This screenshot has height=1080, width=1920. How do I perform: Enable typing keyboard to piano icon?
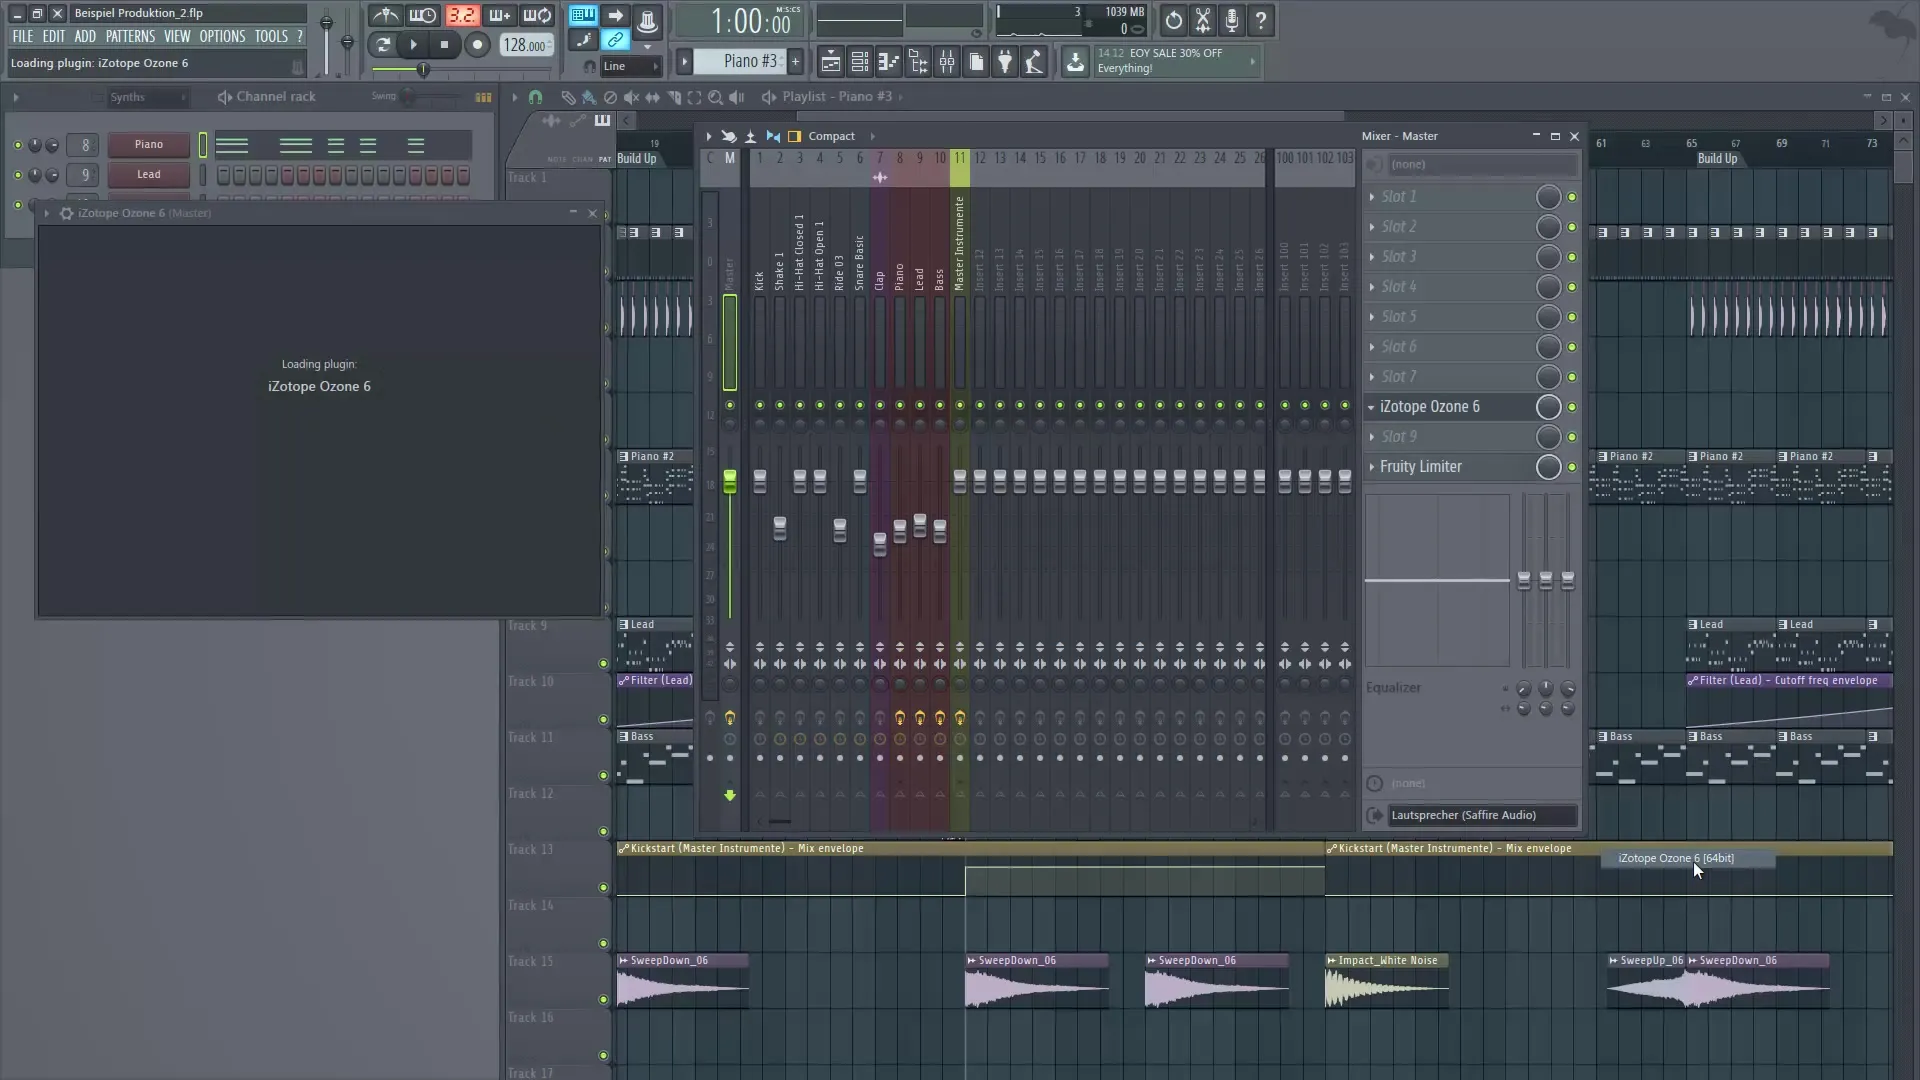click(x=582, y=16)
